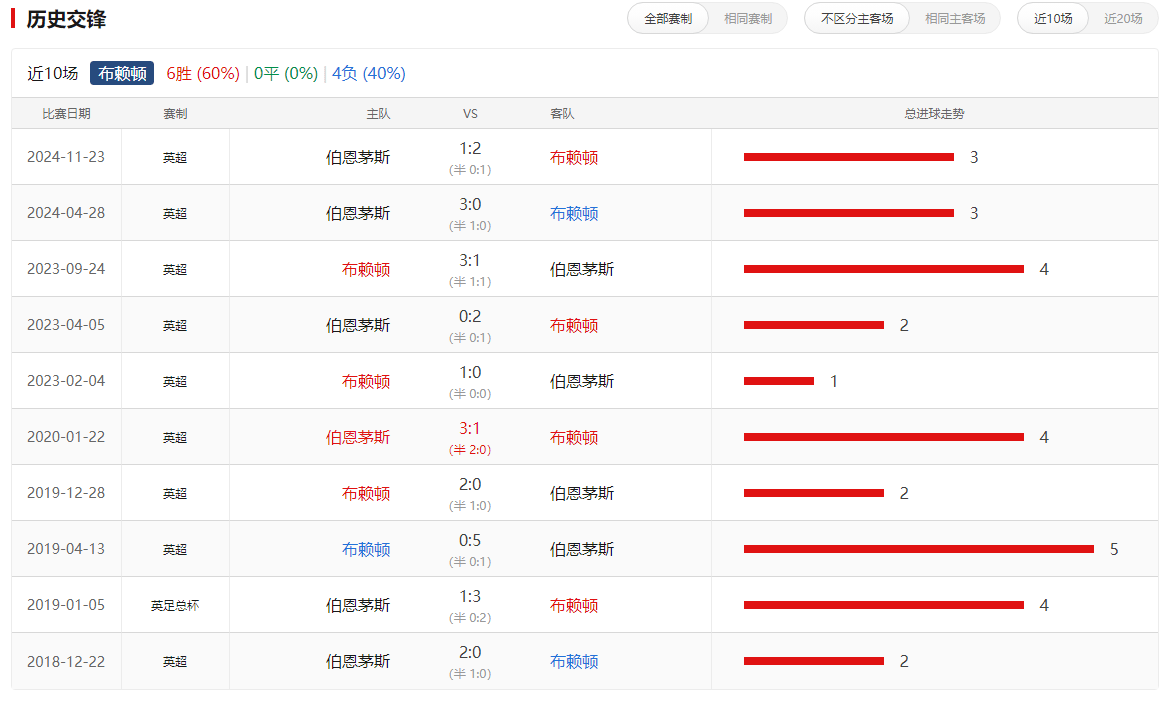Click red 3:1 score of 2020-01-22 match
Screen dimensions: 1166x711
tap(470, 429)
